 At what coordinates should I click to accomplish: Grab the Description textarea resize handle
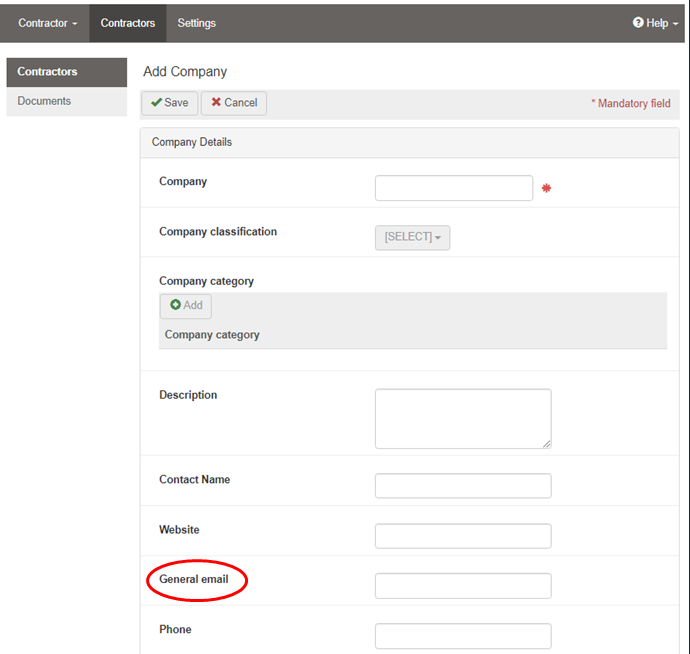546,443
